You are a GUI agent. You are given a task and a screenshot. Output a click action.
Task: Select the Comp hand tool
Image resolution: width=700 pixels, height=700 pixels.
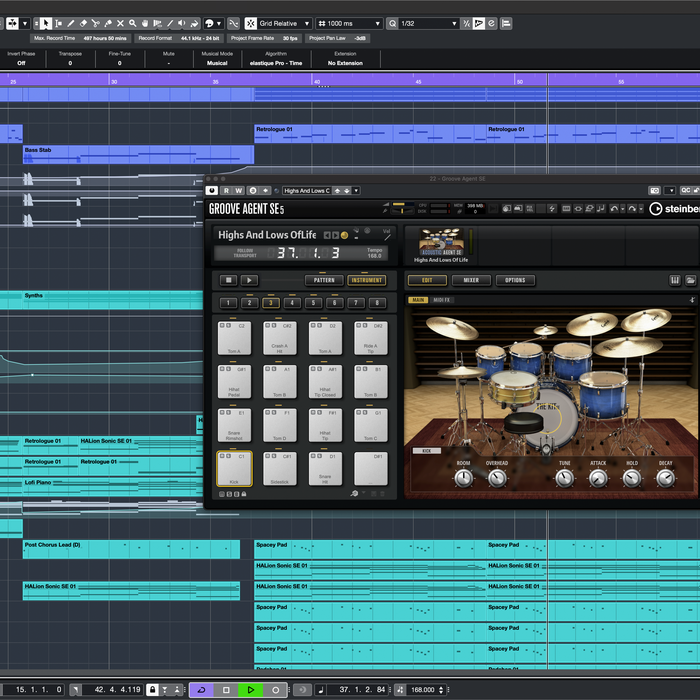click(145, 24)
